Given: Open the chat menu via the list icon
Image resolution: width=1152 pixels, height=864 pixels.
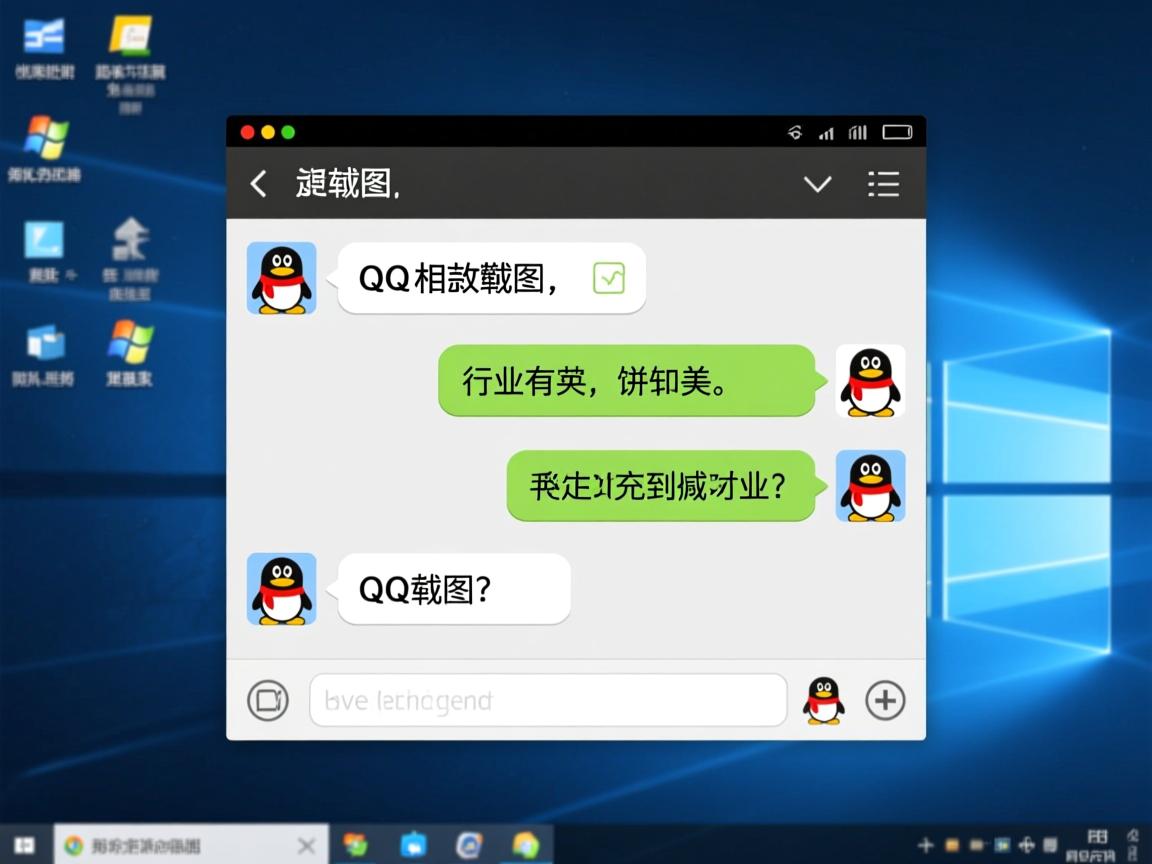Looking at the screenshot, I should click(x=883, y=184).
